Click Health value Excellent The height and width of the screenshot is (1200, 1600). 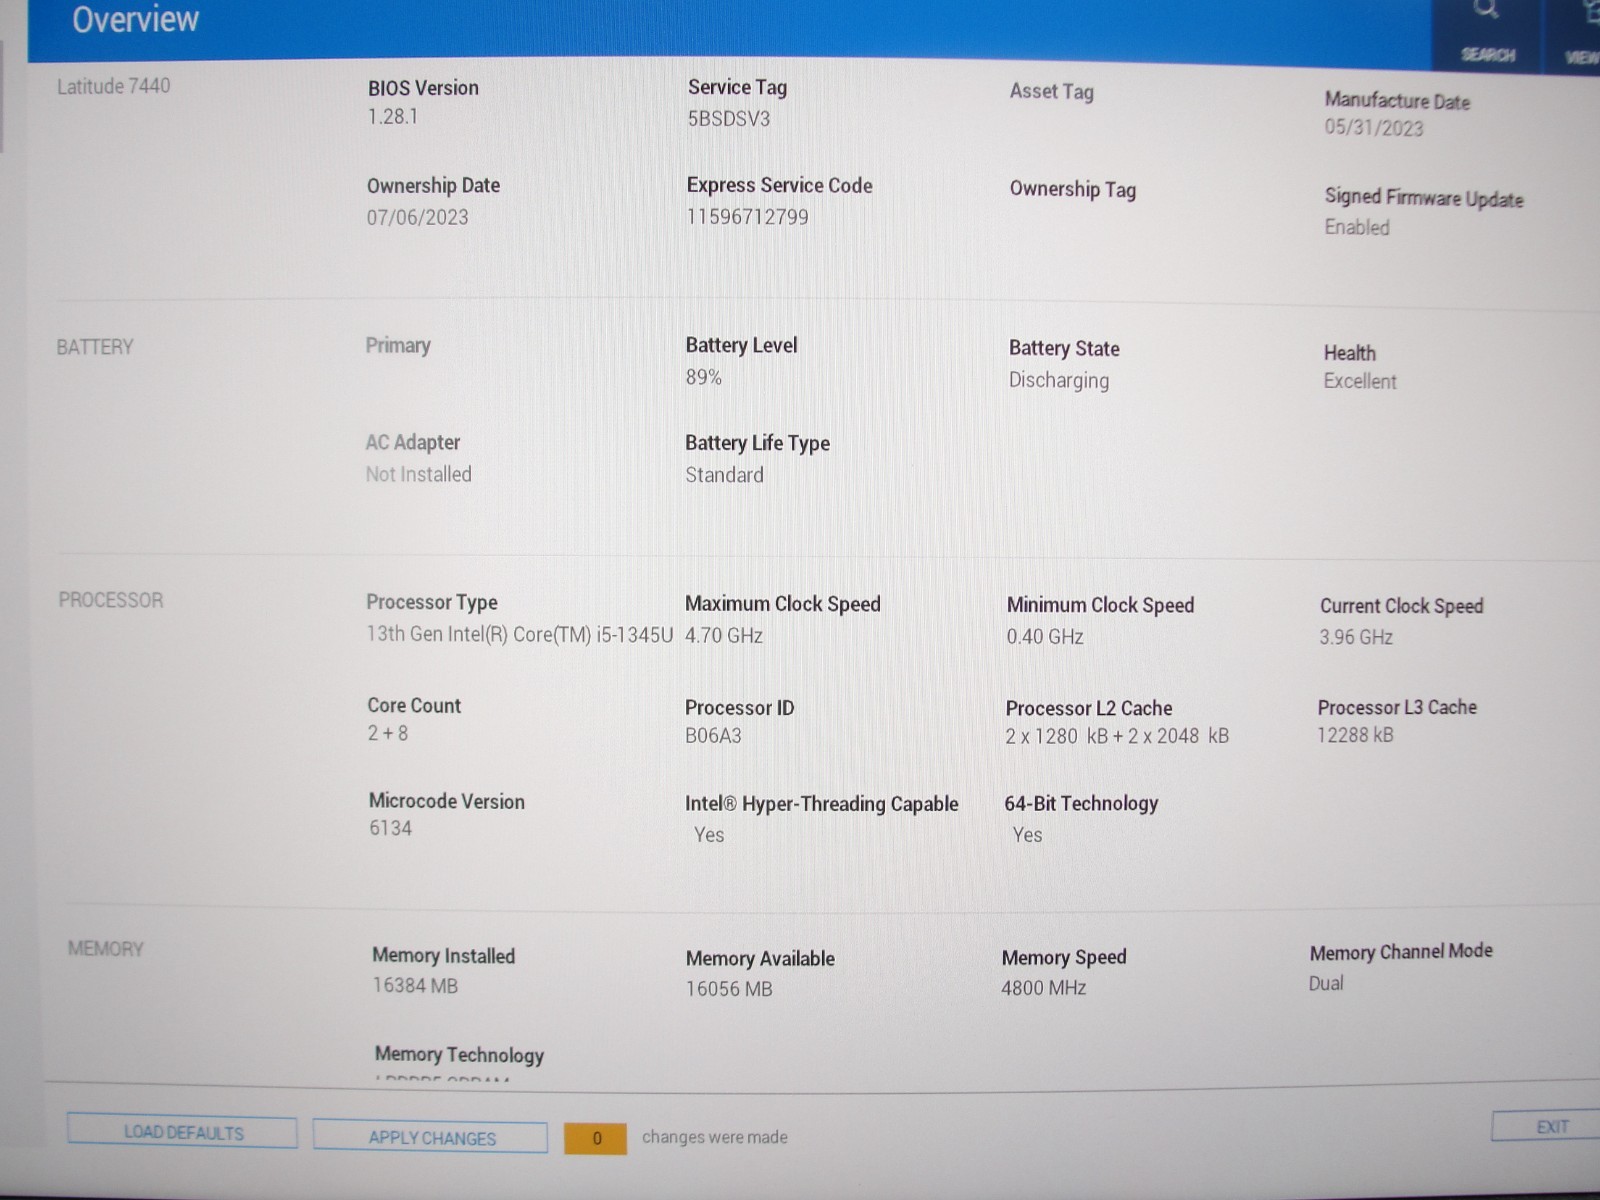coord(1360,381)
